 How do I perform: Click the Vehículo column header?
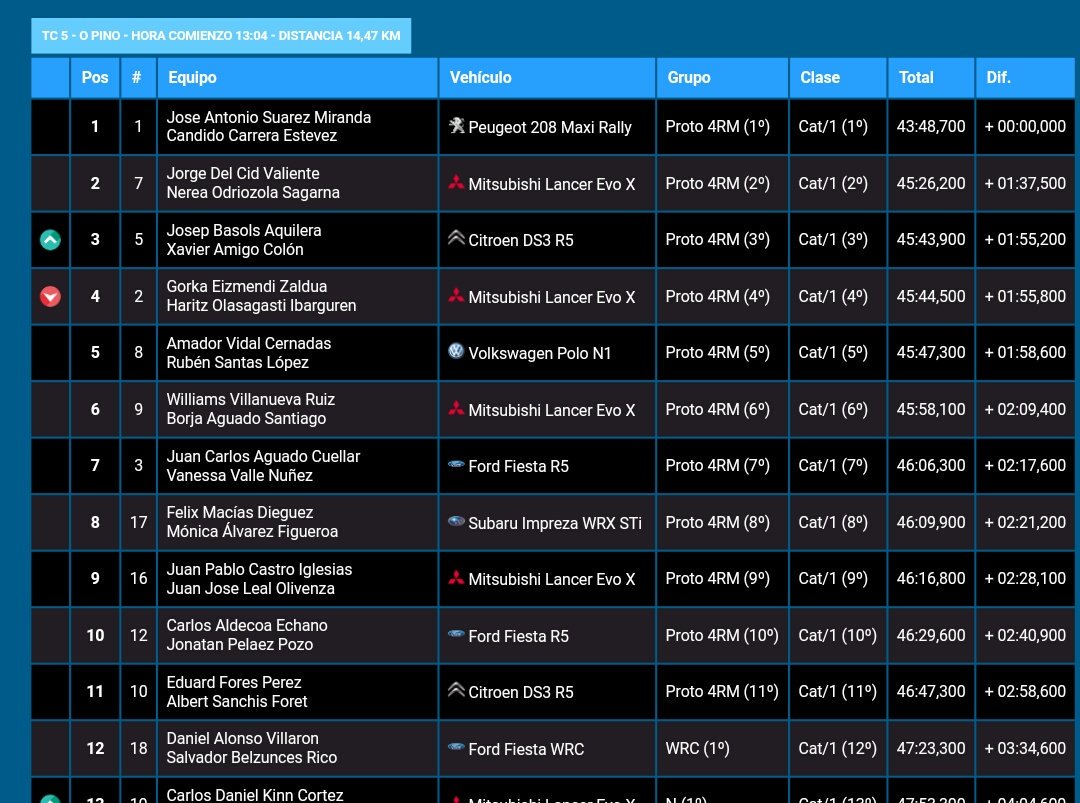coord(548,78)
